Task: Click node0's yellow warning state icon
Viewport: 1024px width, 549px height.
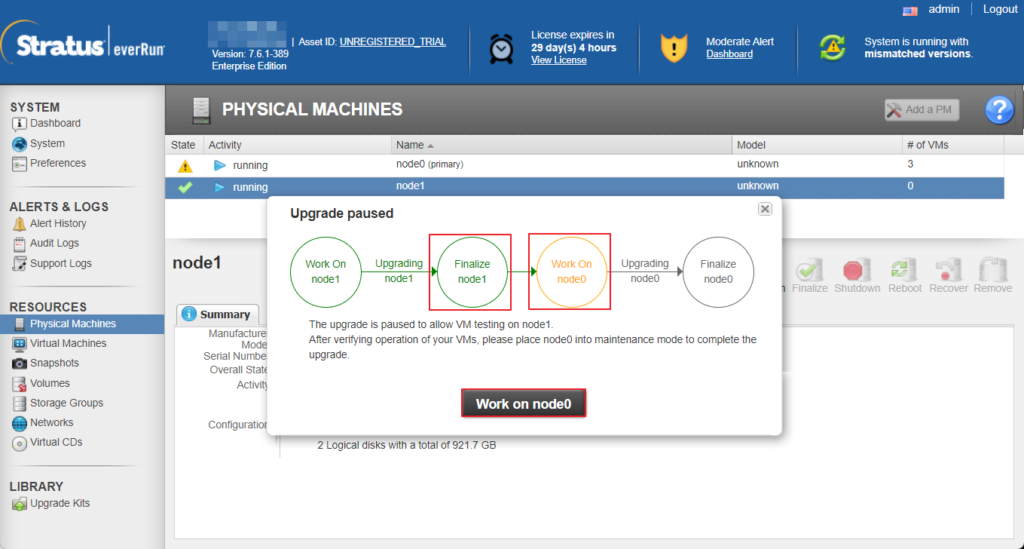Action: [x=185, y=166]
